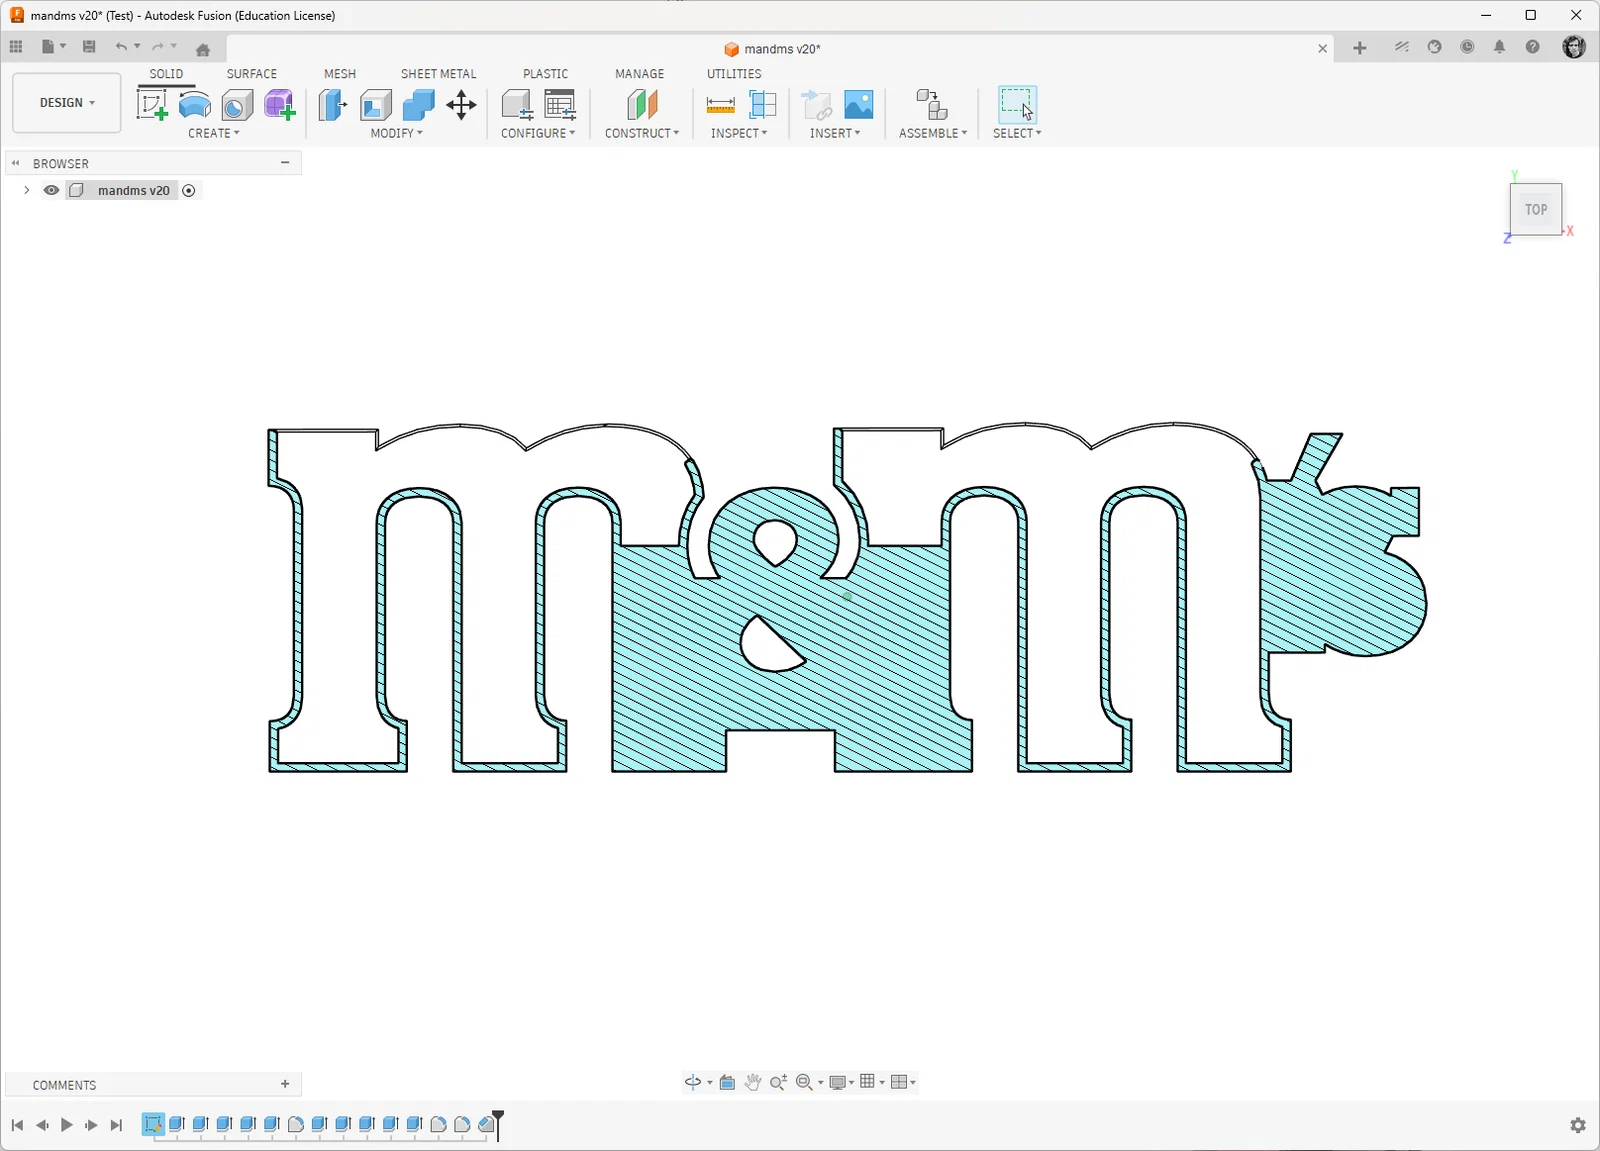Activate the mandms v20 component radio button
1600x1151 pixels.
click(x=189, y=190)
